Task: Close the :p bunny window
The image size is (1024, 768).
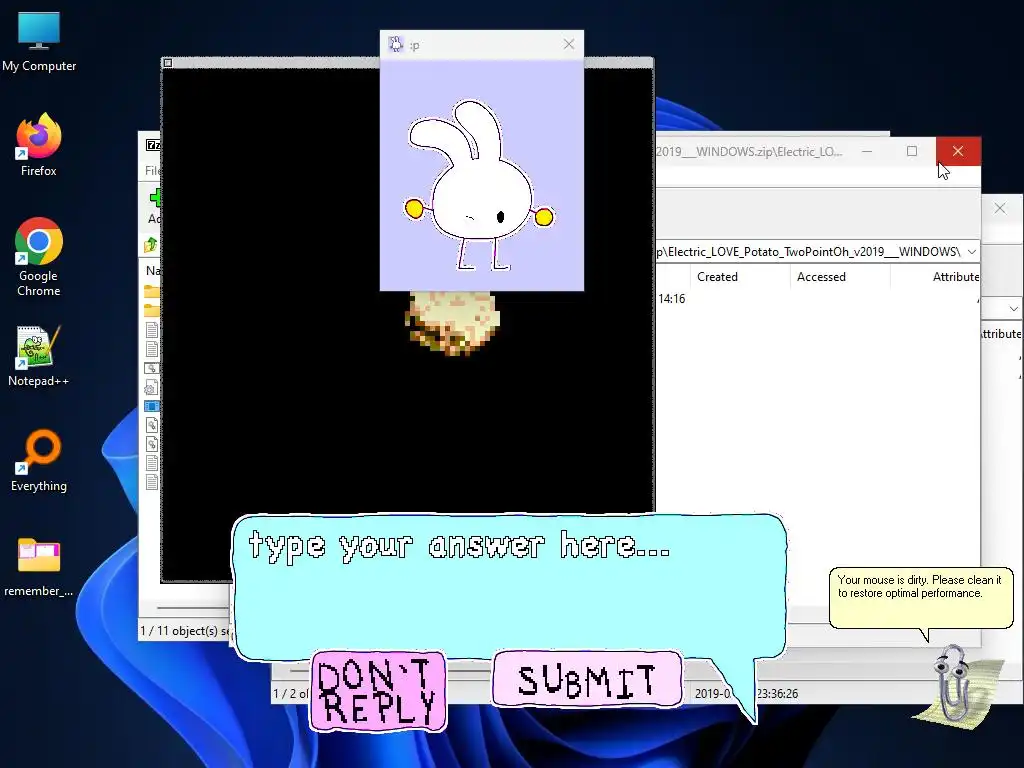Action: coord(569,44)
